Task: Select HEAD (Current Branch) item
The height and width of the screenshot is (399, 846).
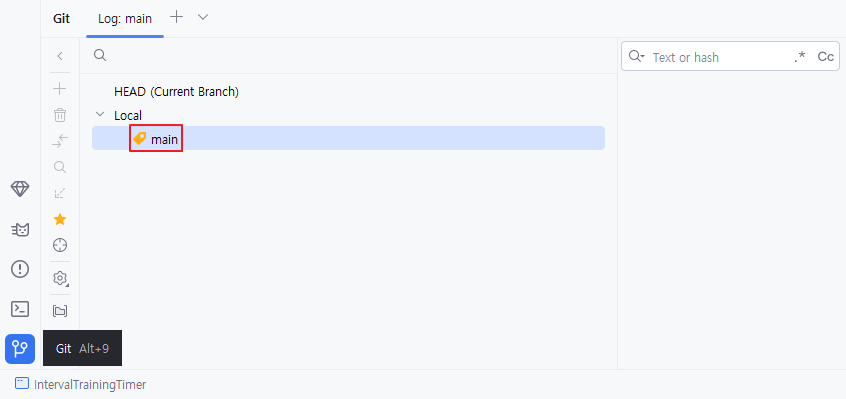Action: (x=176, y=92)
